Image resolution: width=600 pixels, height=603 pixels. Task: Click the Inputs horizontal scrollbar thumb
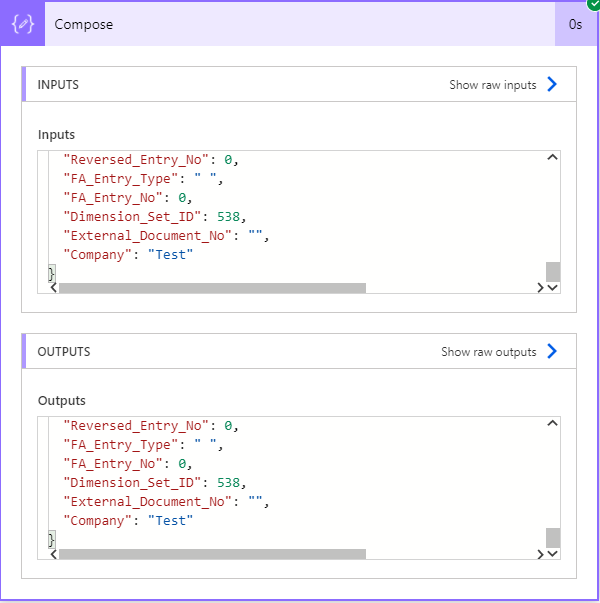(x=212, y=288)
